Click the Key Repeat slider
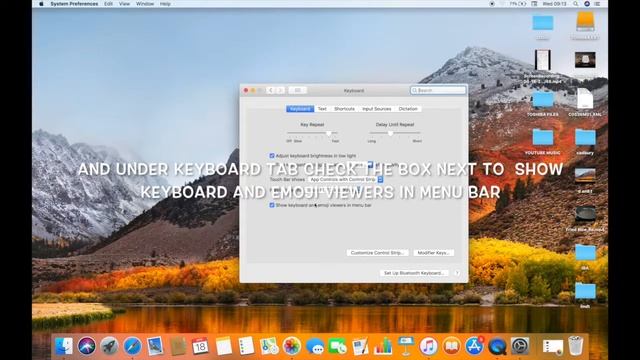 [312, 133]
